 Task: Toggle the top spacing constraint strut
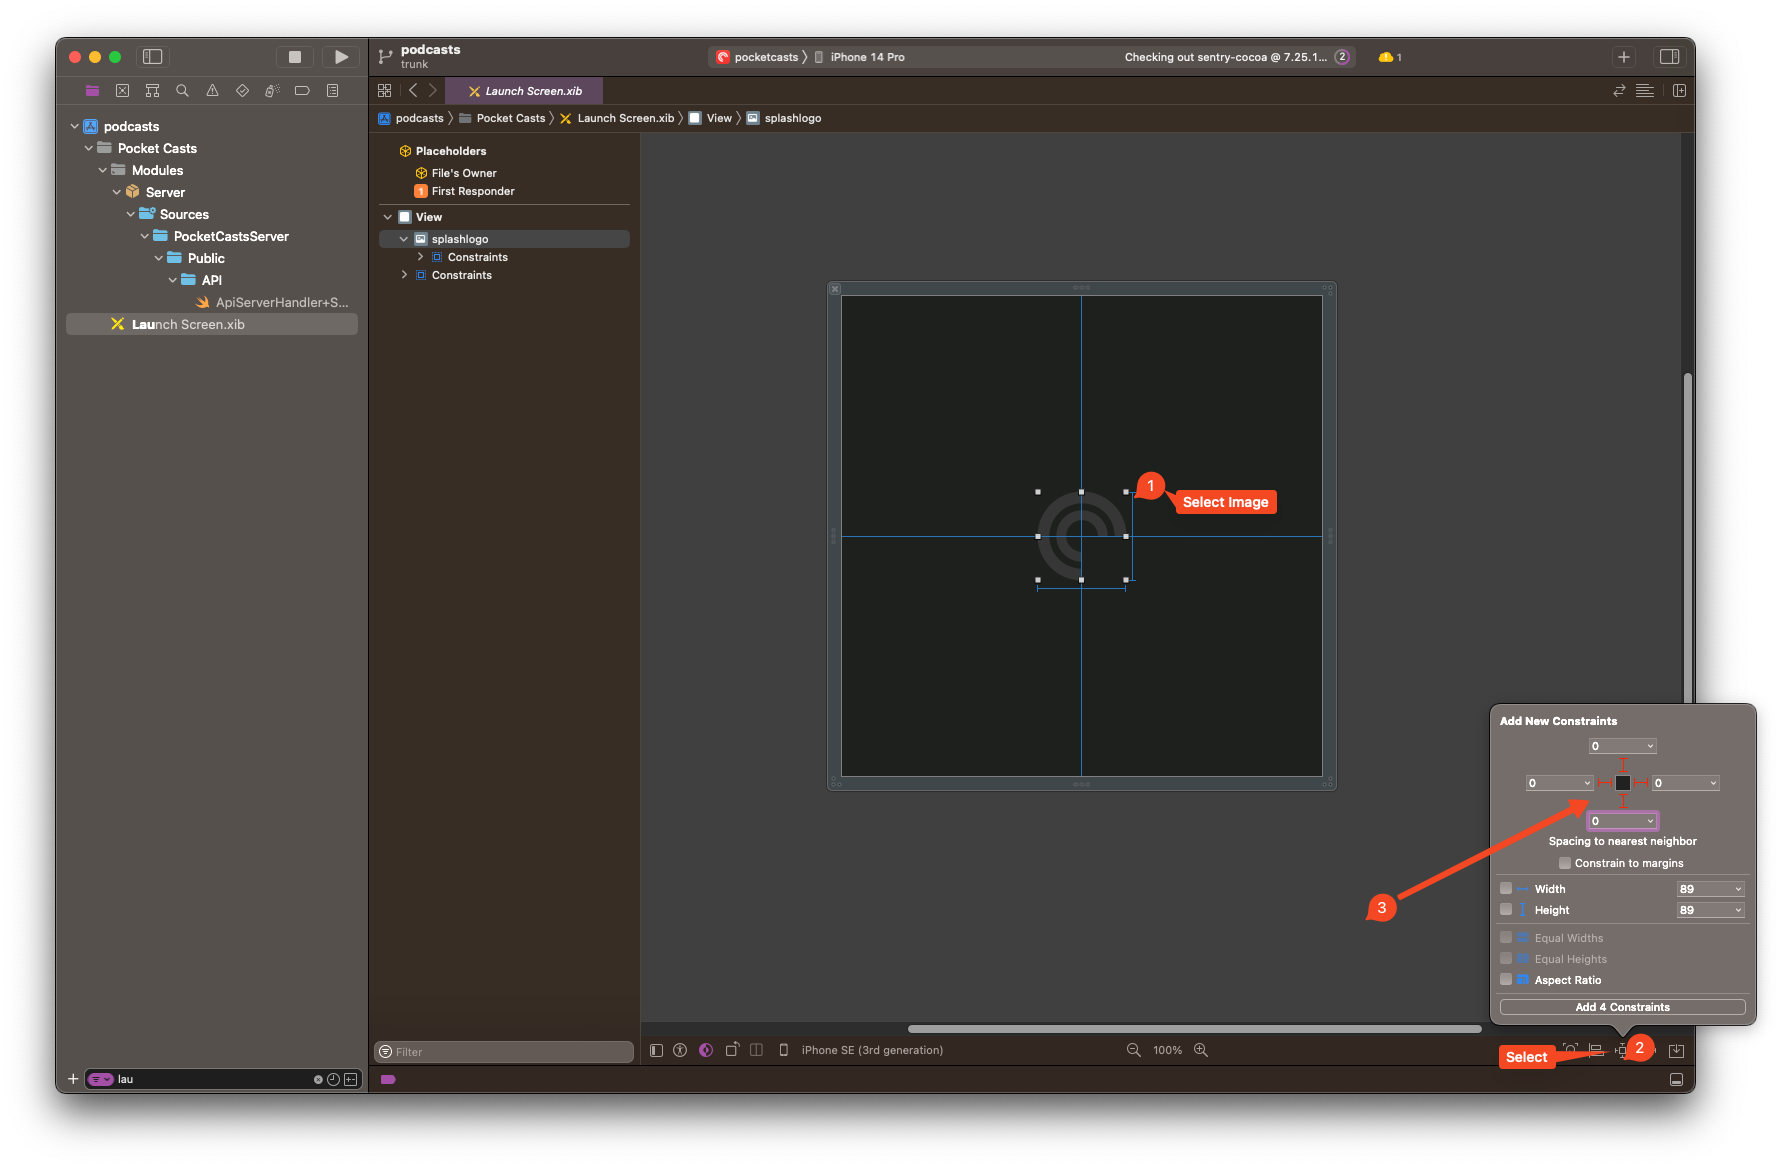pos(1623,765)
